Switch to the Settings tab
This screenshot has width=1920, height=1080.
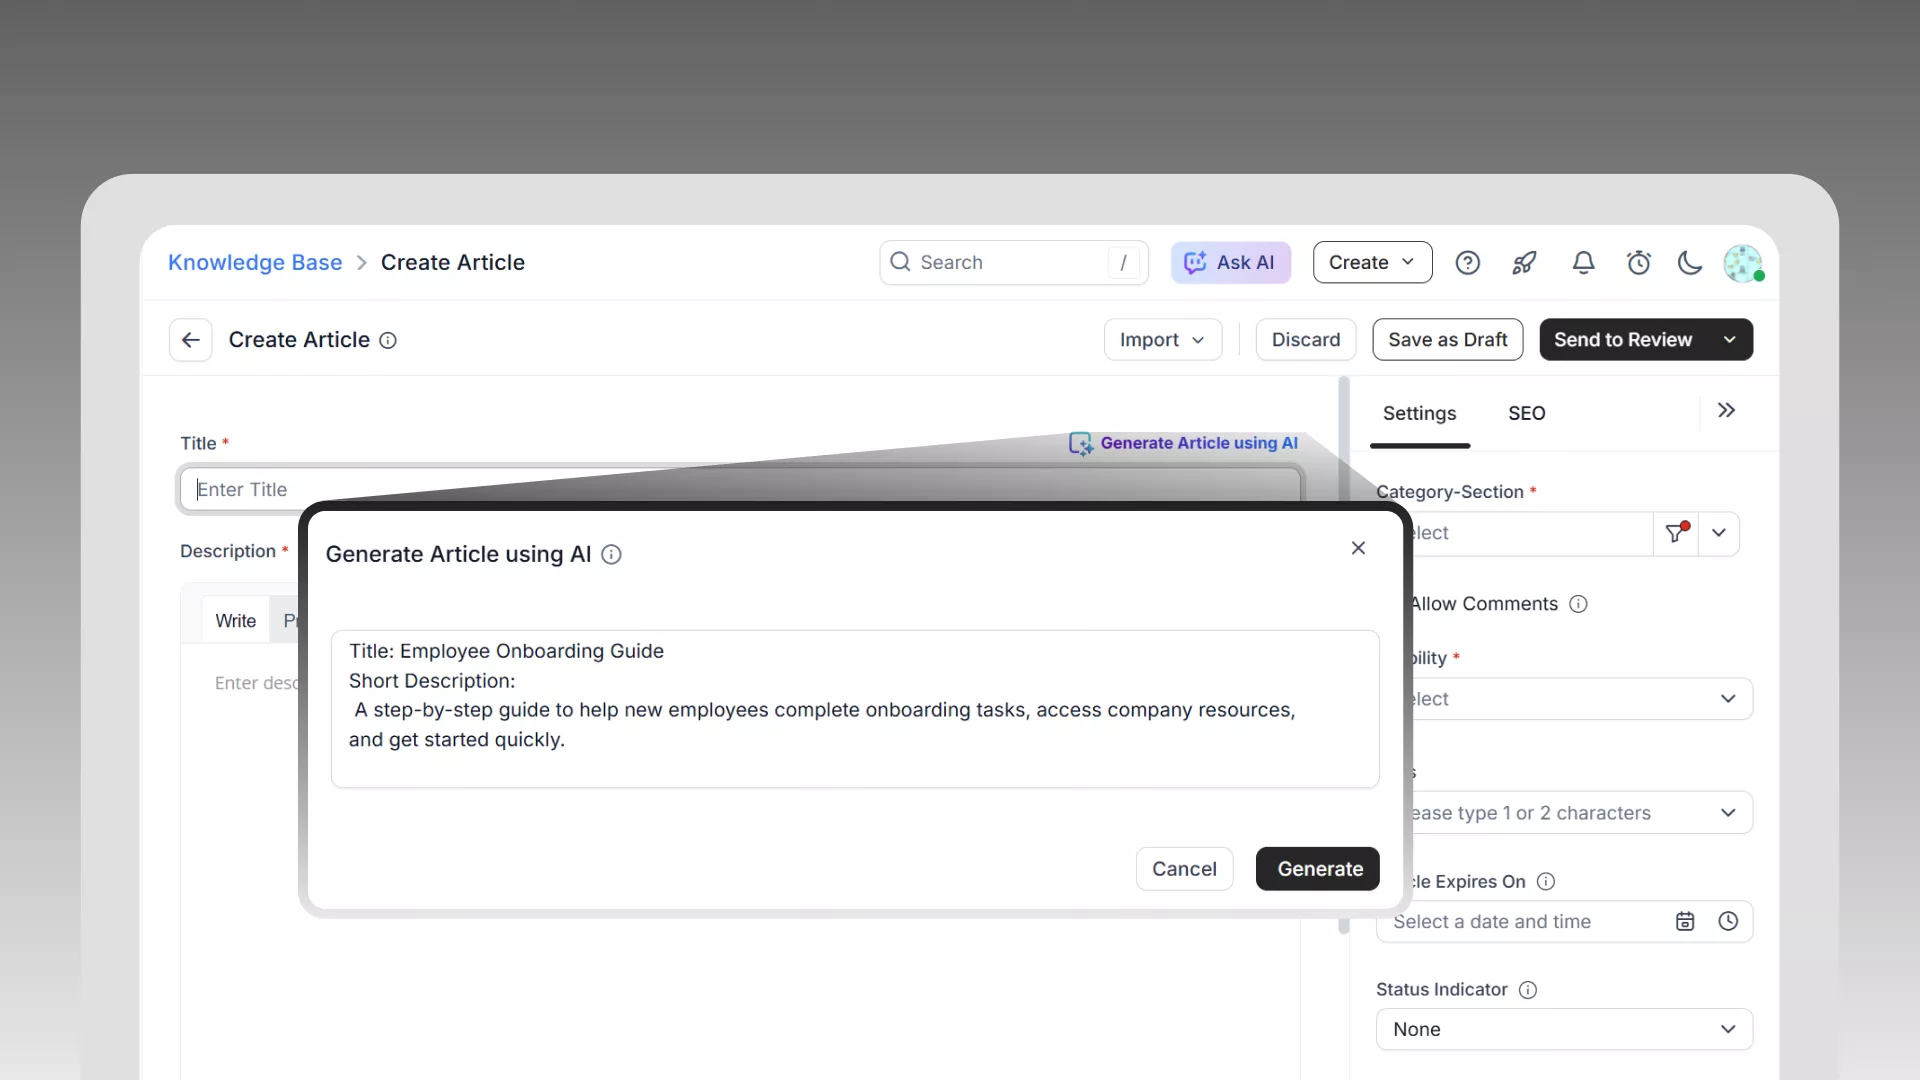pos(1419,414)
